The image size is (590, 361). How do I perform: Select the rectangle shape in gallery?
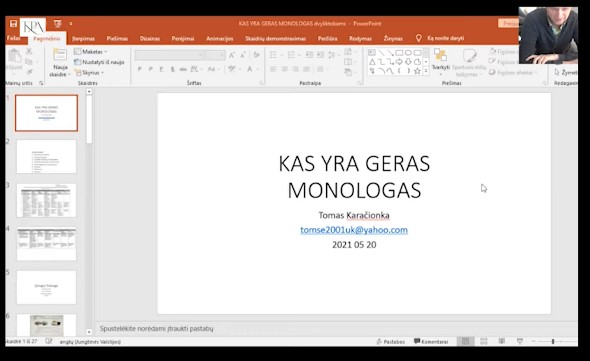pyautogui.click(x=399, y=53)
